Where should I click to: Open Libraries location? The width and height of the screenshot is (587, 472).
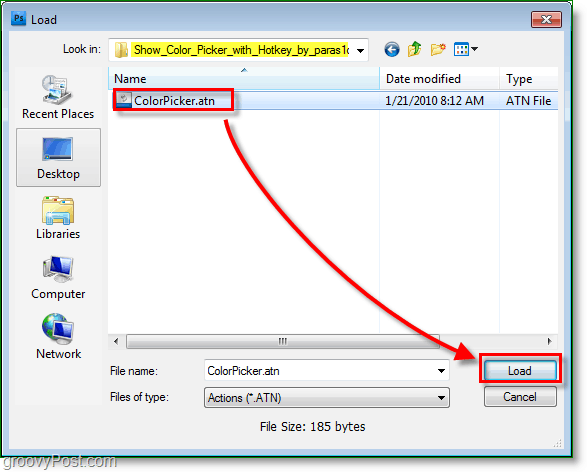tap(58, 217)
